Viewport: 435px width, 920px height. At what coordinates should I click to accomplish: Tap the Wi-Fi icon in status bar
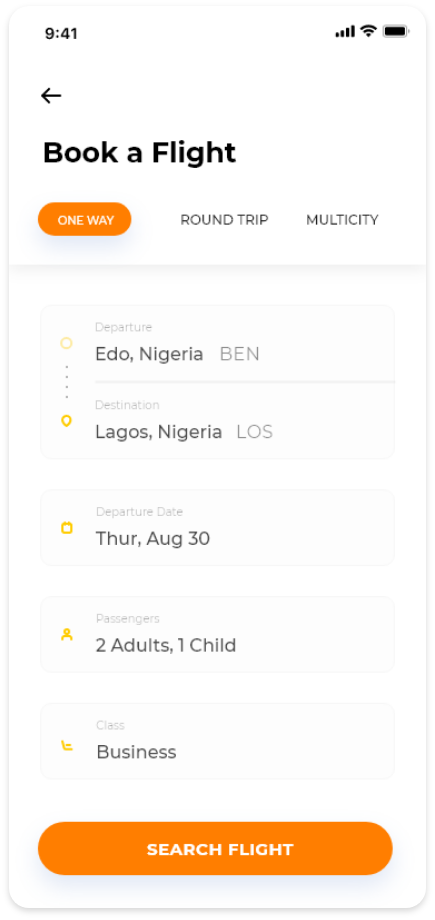coord(369,31)
